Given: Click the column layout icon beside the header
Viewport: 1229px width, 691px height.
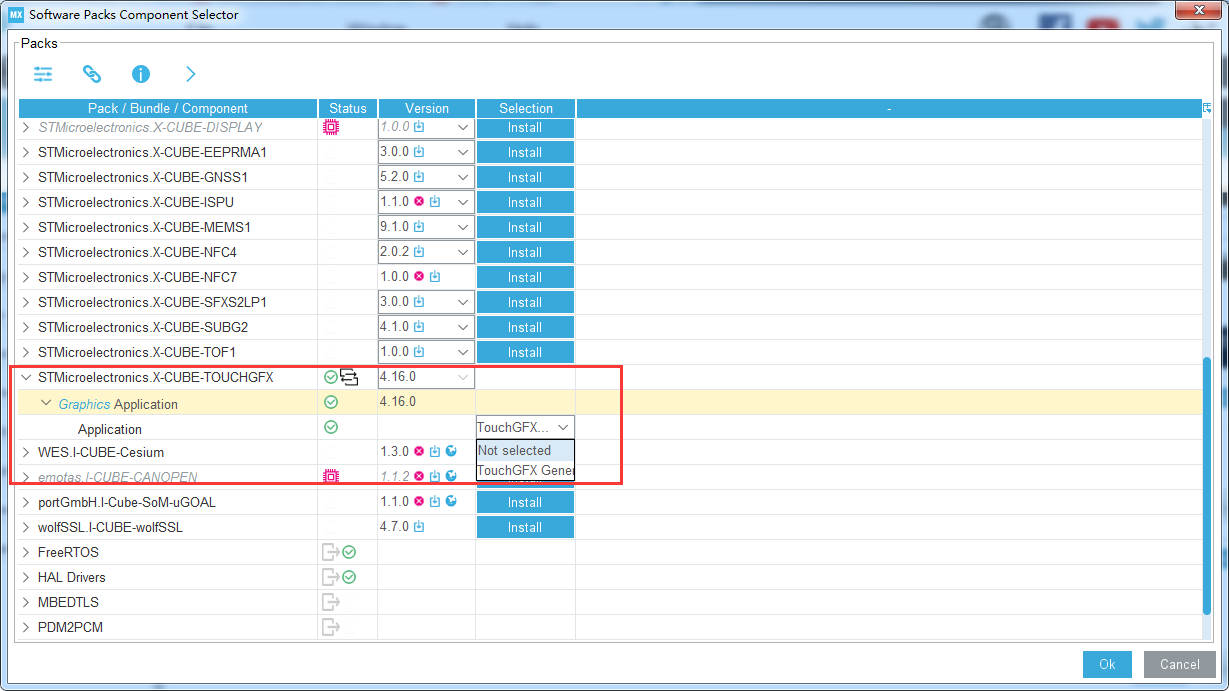Looking at the screenshot, I should pos(1207,108).
